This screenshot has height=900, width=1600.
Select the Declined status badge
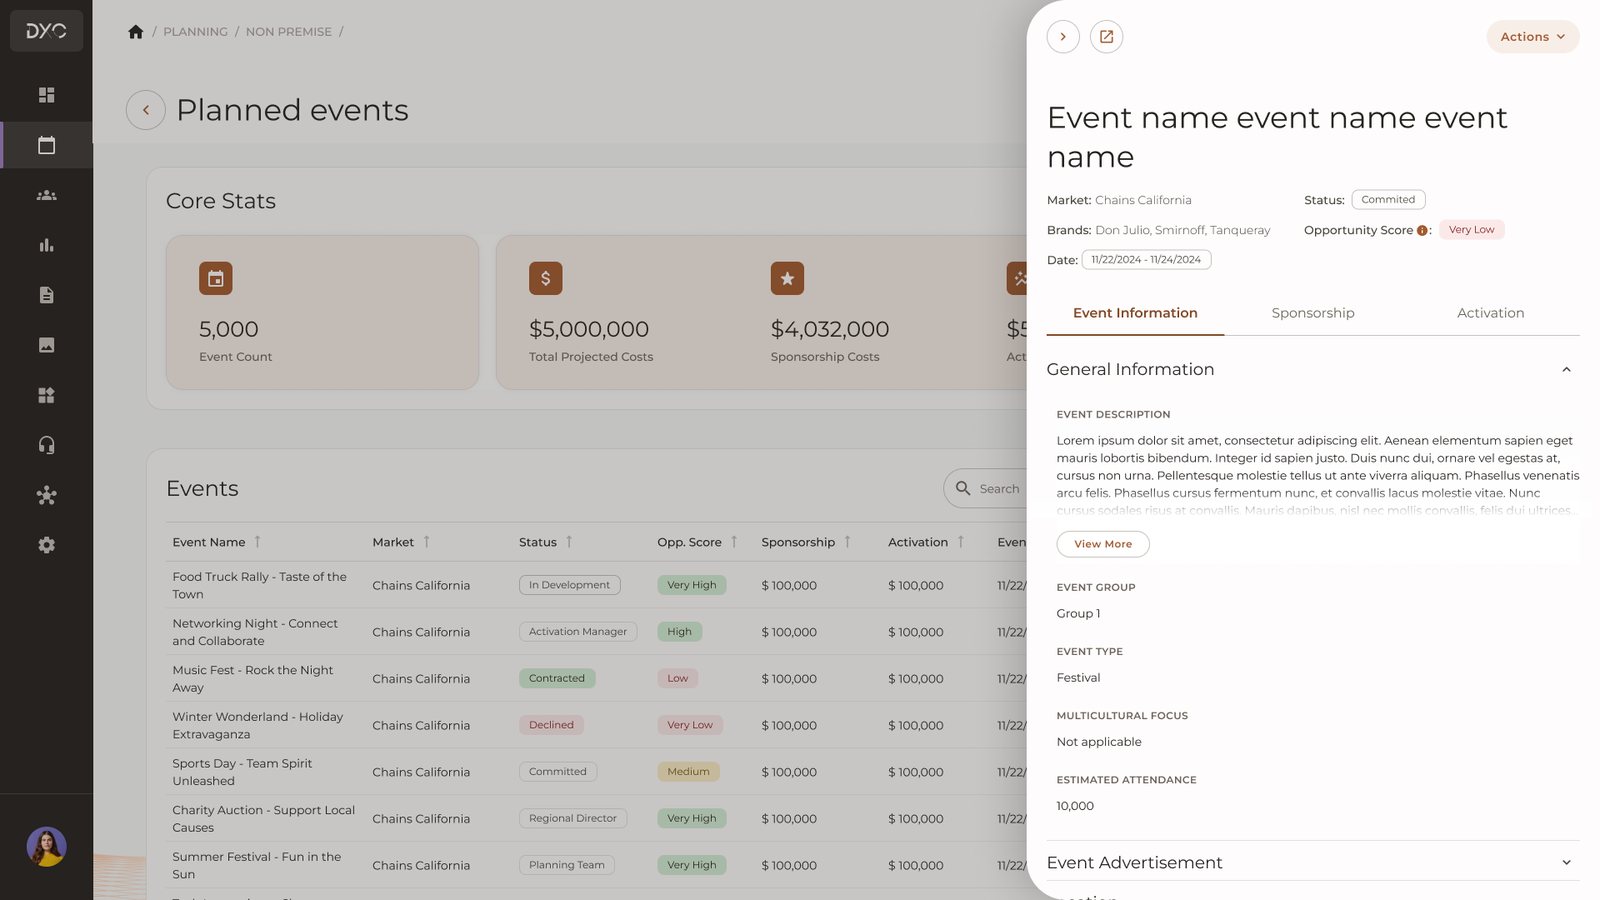click(x=551, y=725)
